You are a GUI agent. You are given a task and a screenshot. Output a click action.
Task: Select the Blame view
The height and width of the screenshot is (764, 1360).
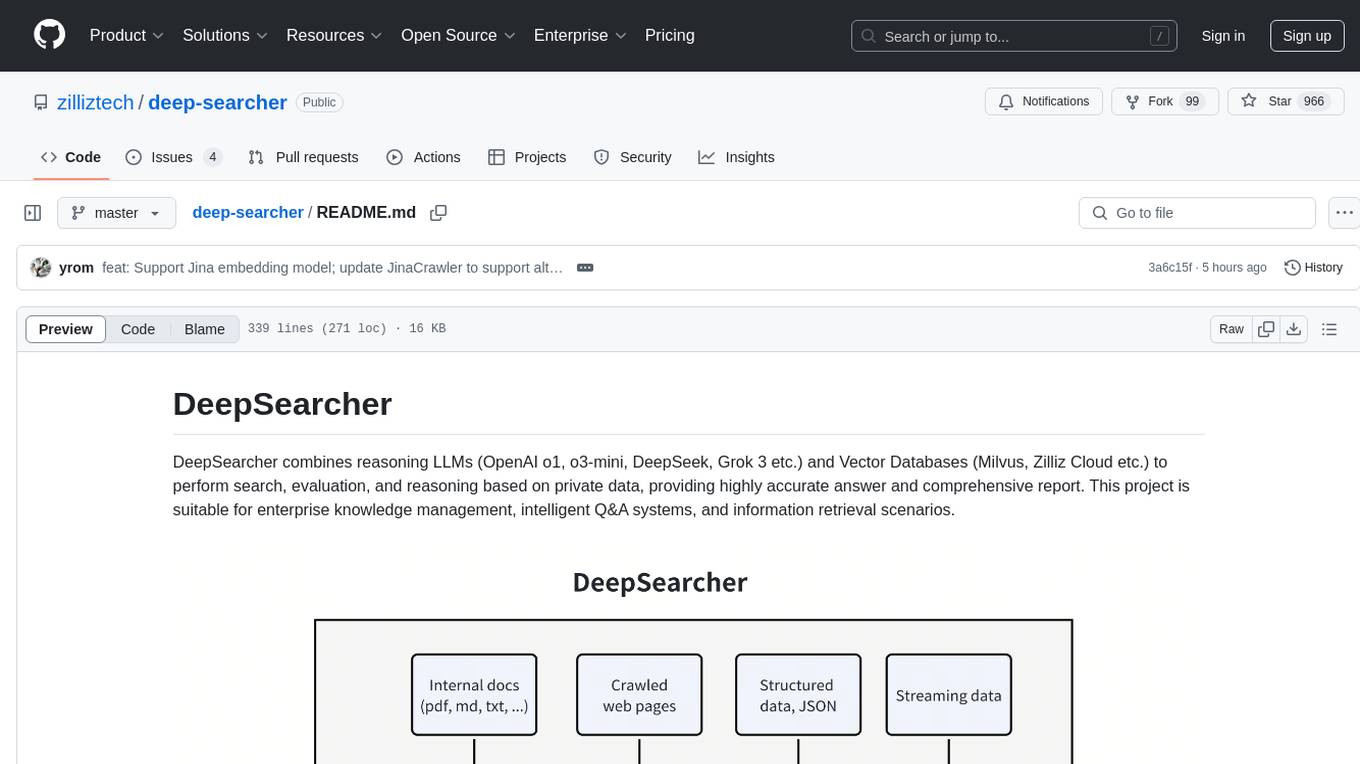205,329
